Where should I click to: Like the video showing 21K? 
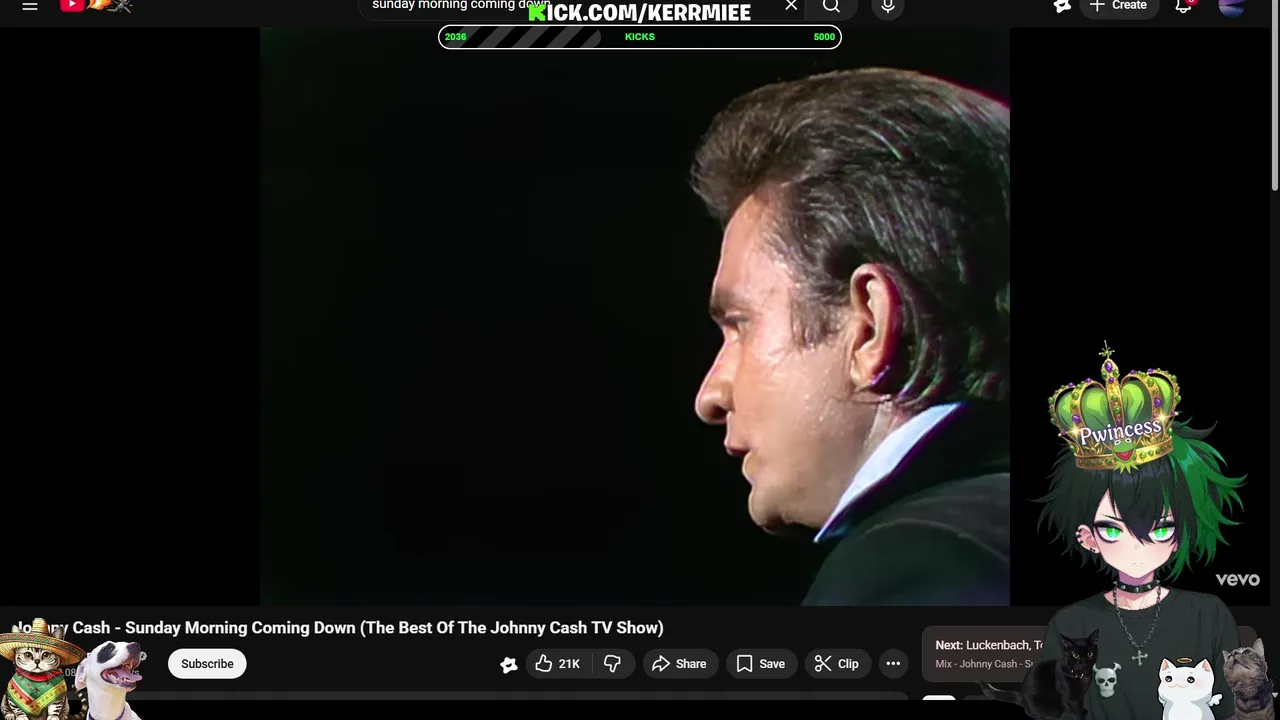coord(557,664)
